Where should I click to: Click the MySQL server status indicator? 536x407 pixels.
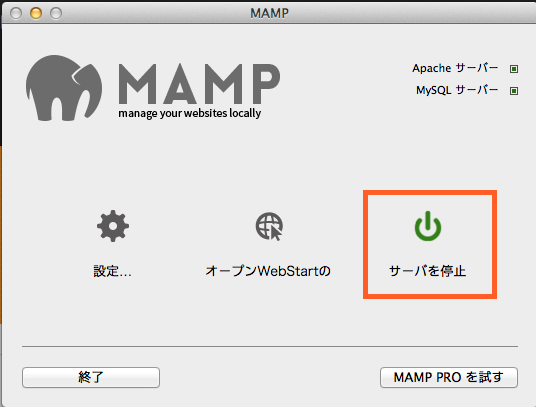point(514,91)
